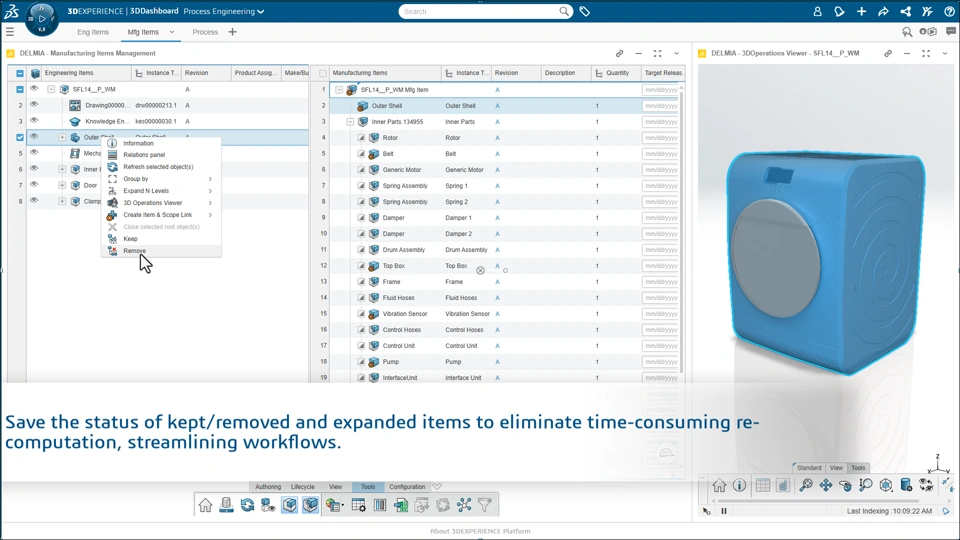This screenshot has height=540, width=960.
Task: Toggle visibility eye for row 8 Clamp
Action: point(34,200)
